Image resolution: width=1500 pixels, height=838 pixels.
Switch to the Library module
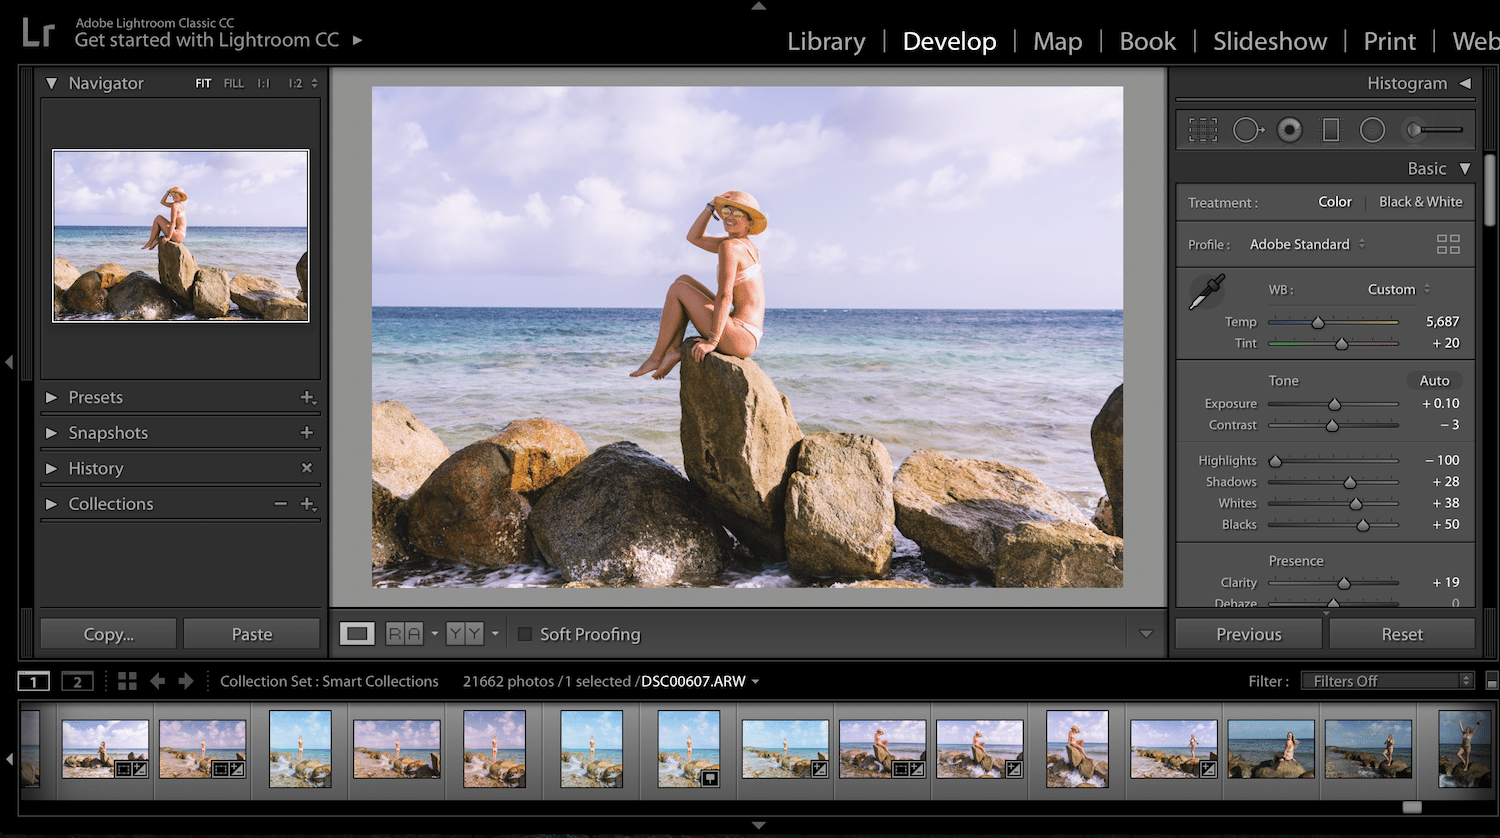click(826, 41)
